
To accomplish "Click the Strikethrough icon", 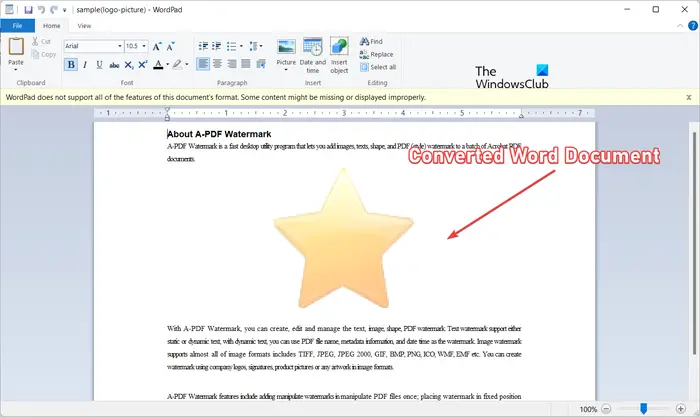I will [114, 65].
